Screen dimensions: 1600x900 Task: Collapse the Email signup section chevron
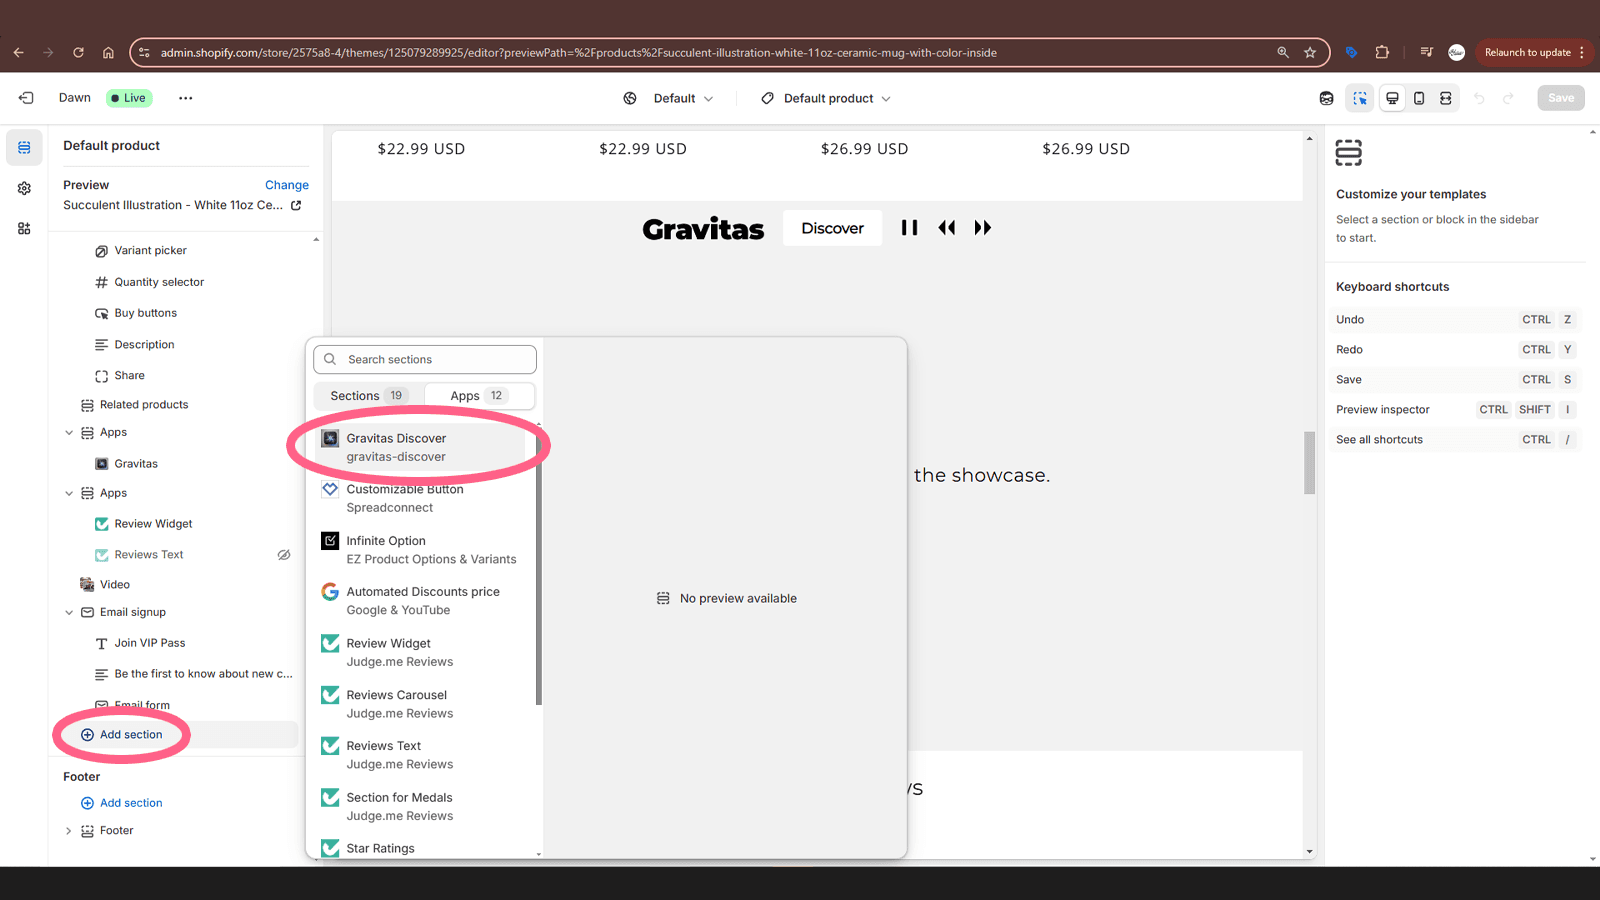(69, 612)
